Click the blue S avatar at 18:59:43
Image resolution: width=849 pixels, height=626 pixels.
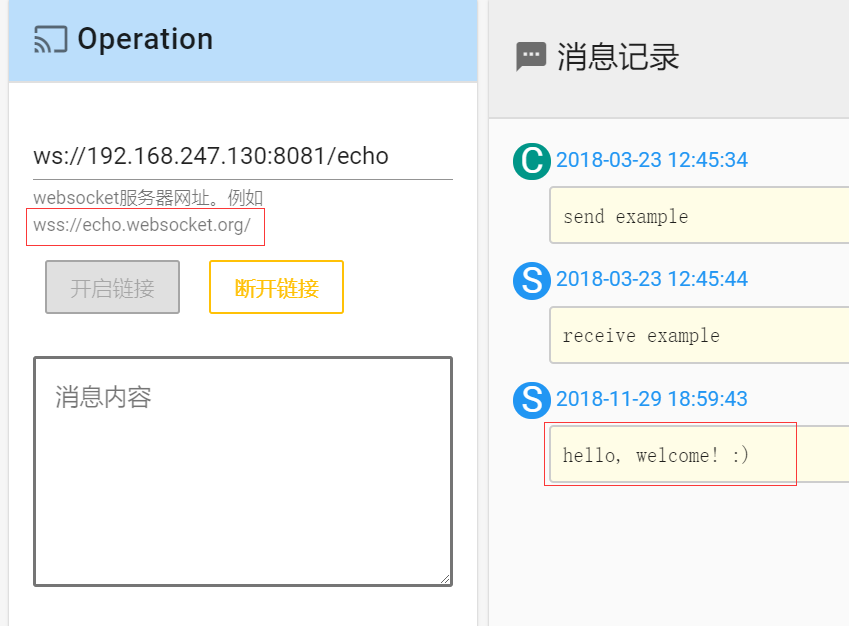(x=531, y=399)
